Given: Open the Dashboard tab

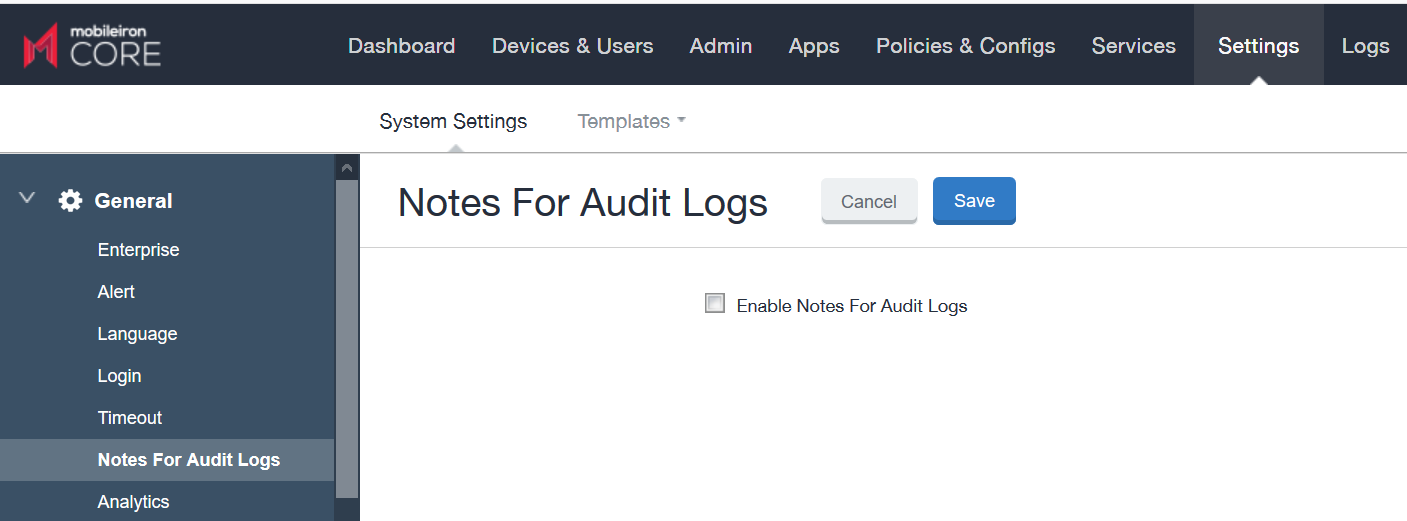Looking at the screenshot, I should (401, 46).
